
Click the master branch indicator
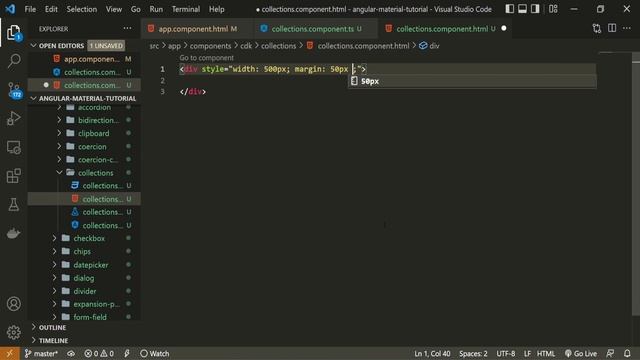tap(41, 353)
